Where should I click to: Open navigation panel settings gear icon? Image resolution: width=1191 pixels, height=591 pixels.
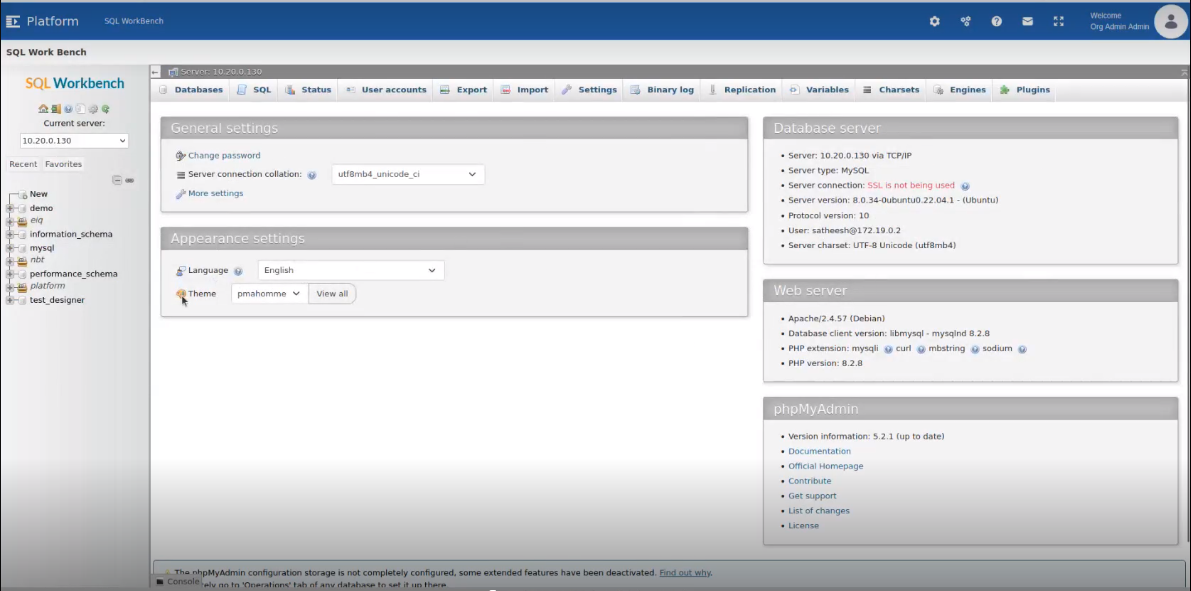(x=93, y=109)
